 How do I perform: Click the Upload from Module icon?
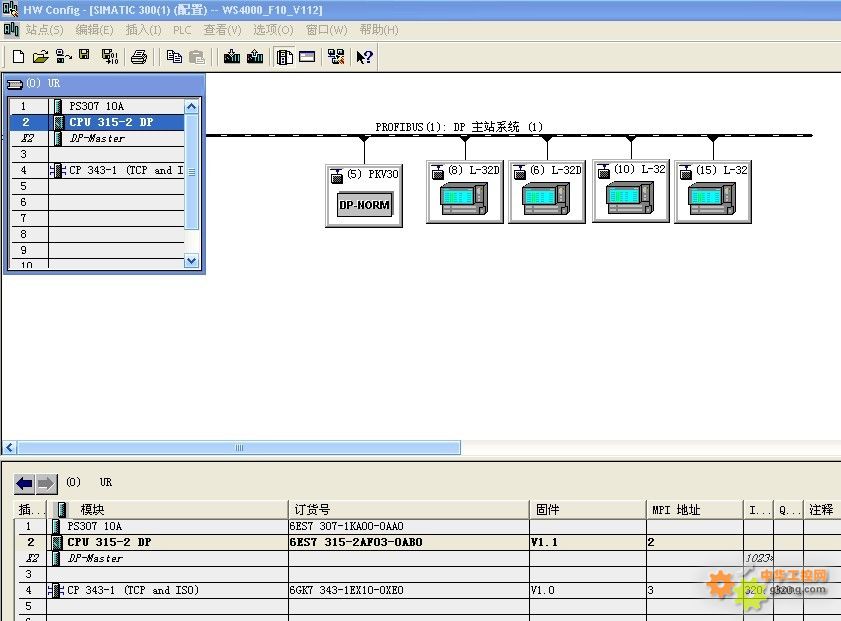tap(255, 57)
